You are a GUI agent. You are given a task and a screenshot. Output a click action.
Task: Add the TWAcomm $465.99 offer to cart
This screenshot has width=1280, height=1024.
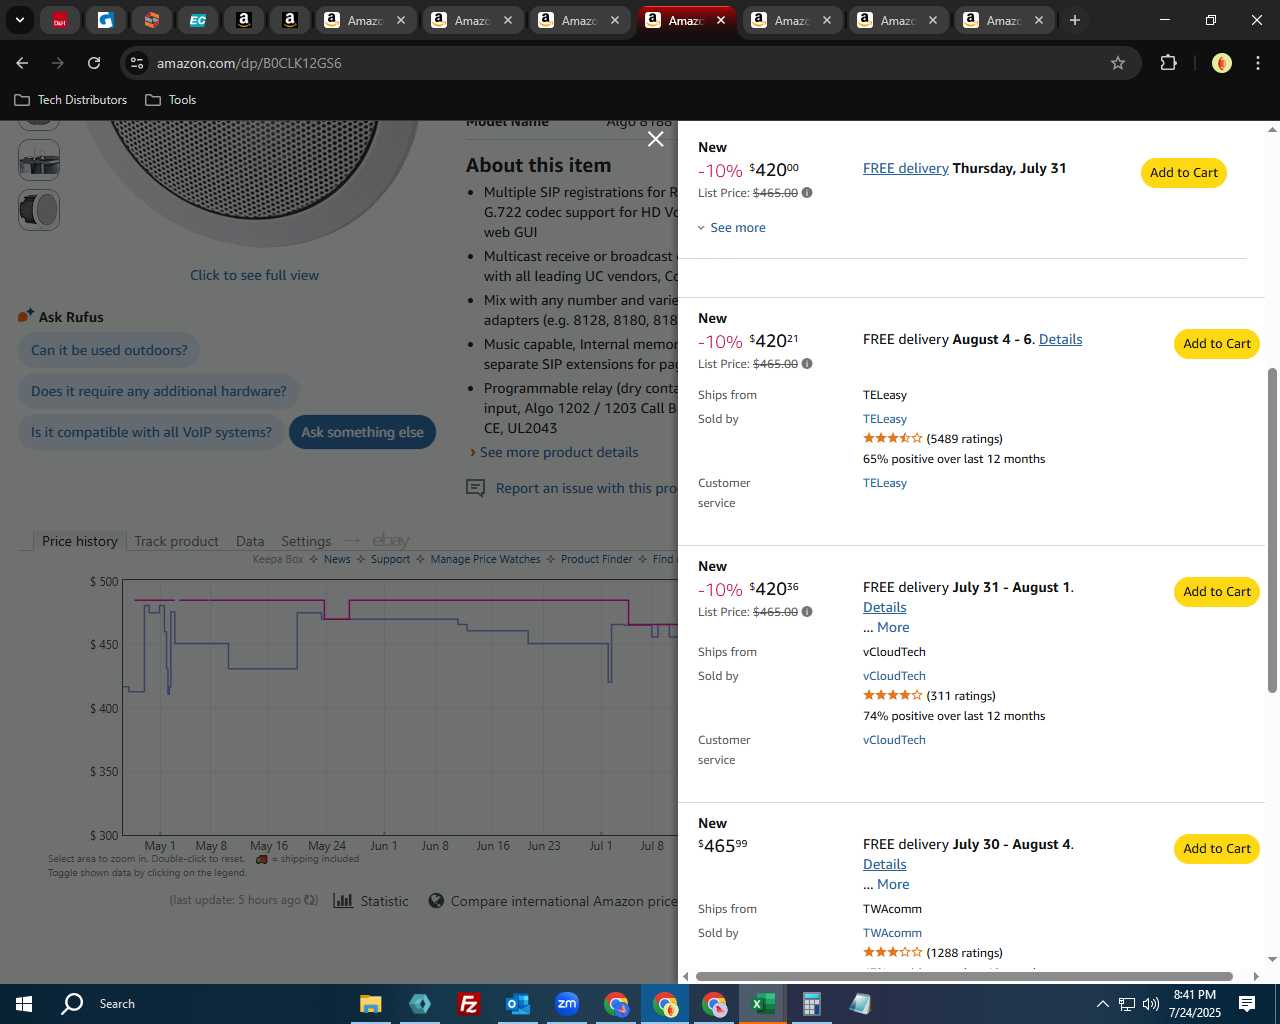pos(1216,849)
